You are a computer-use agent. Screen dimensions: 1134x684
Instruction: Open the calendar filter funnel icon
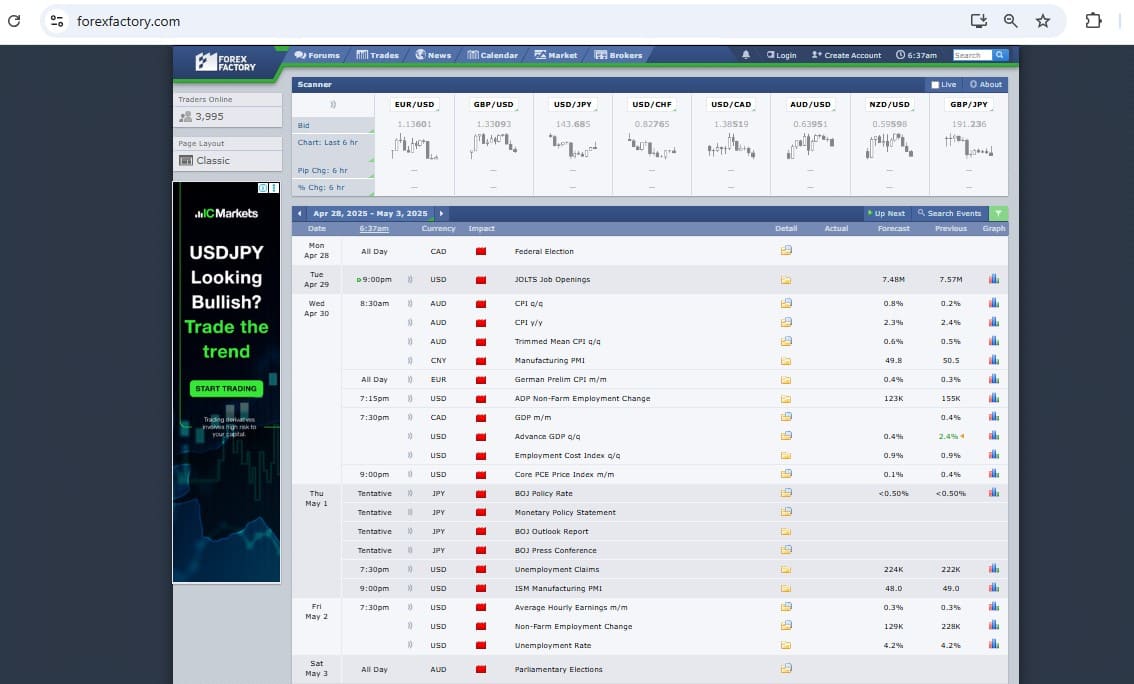(998, 213)
